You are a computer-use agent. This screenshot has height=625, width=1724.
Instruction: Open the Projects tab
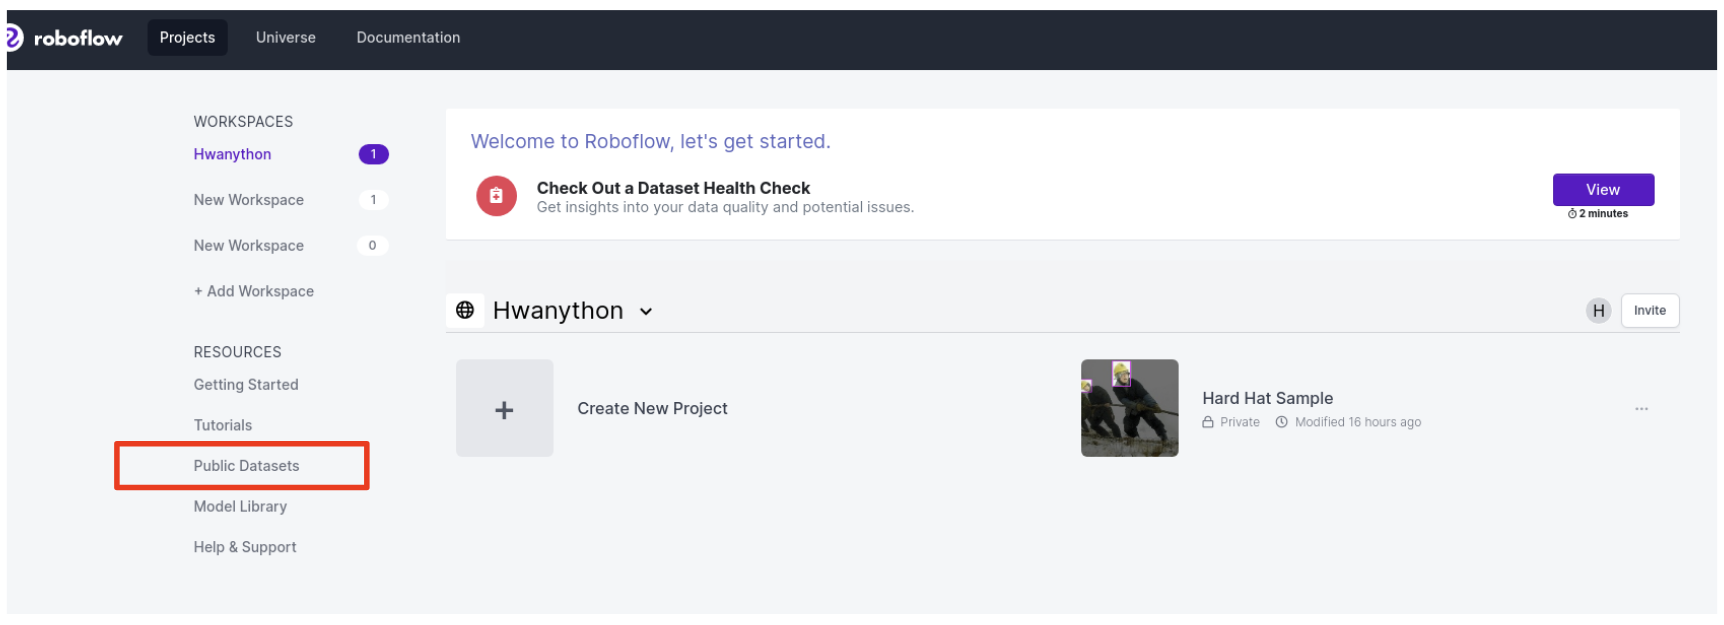187,38
